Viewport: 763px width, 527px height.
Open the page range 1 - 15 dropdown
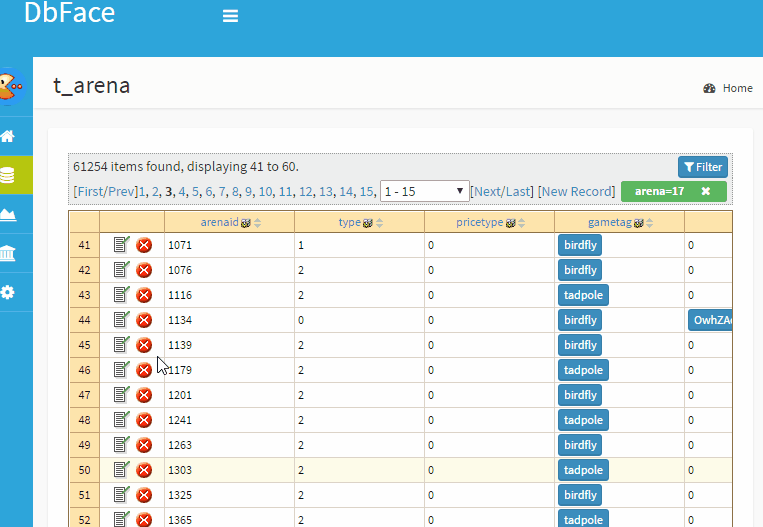(x=424, y=191)
